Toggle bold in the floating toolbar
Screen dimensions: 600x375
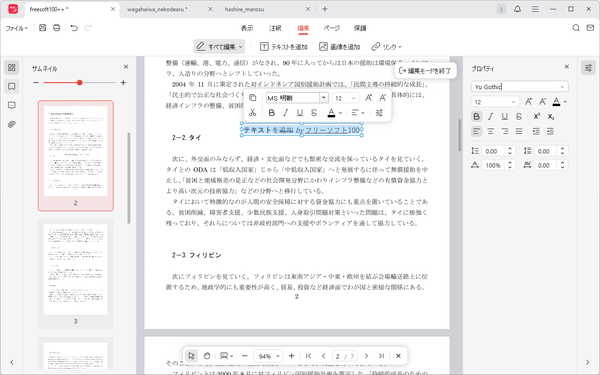(x=272, y=113)
